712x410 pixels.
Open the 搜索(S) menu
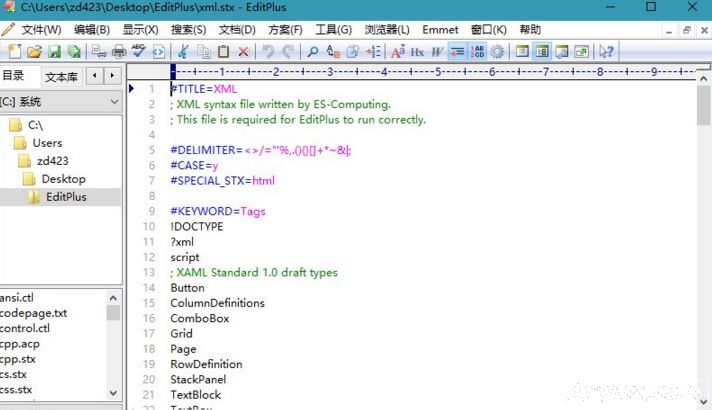point(188,30)
